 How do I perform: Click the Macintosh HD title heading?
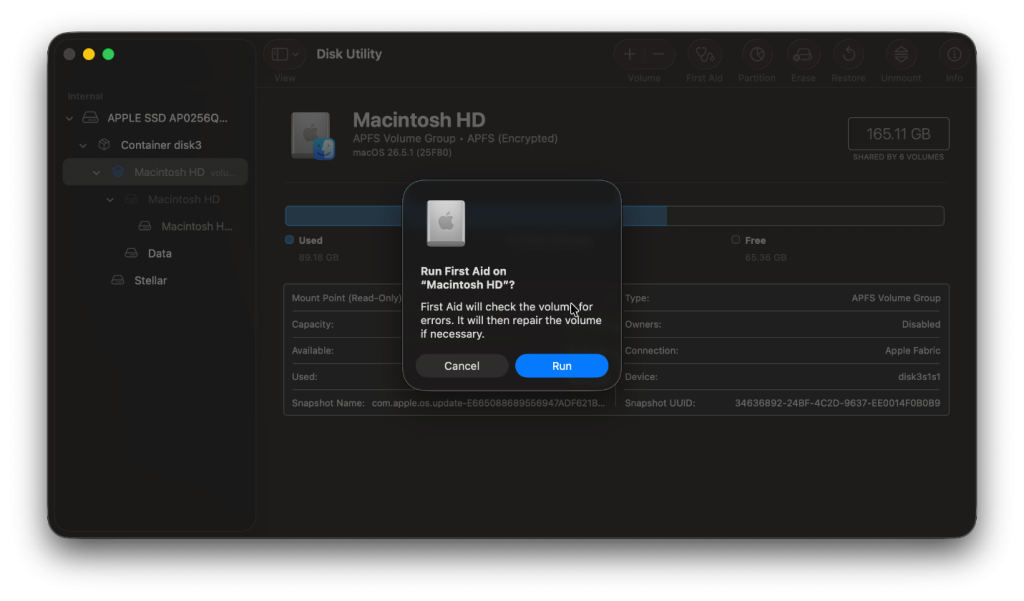pyautogui.click(x=419, y=120)
